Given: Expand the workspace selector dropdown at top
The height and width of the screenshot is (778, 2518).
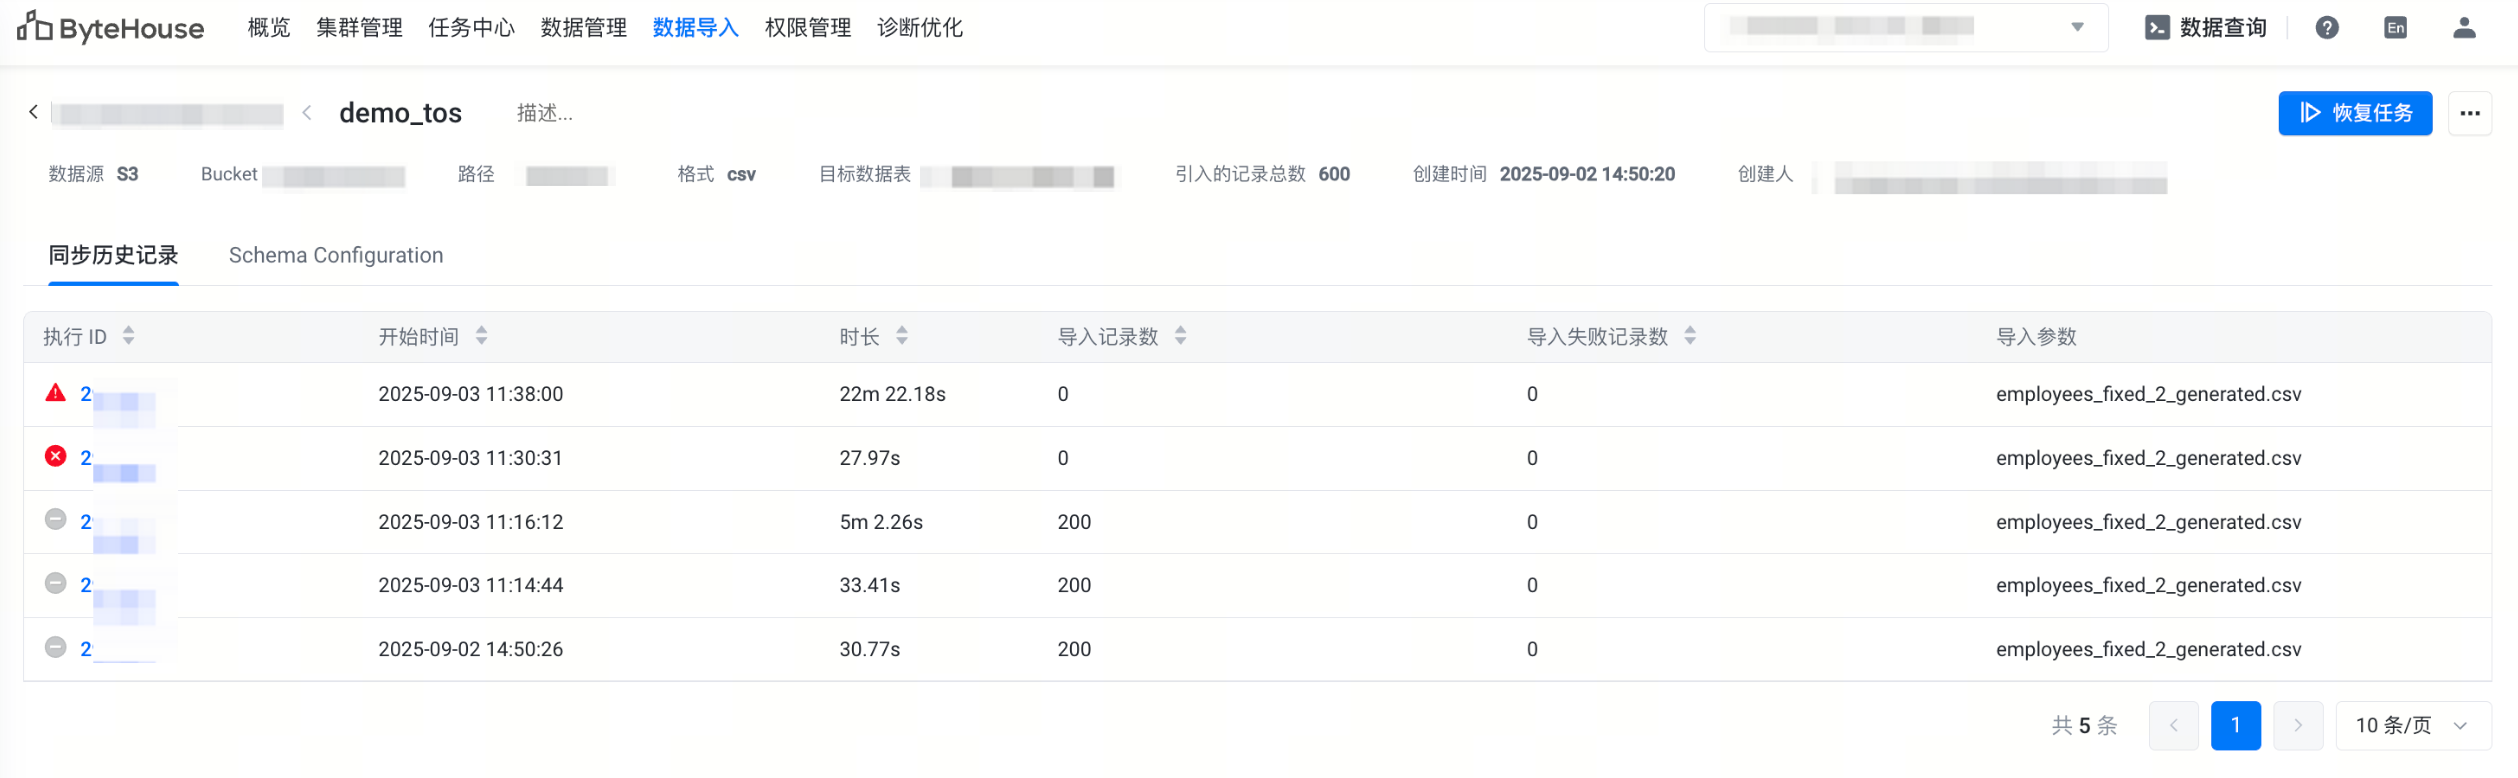Looking at the screenshot, I should click(x=2077, y=28).
